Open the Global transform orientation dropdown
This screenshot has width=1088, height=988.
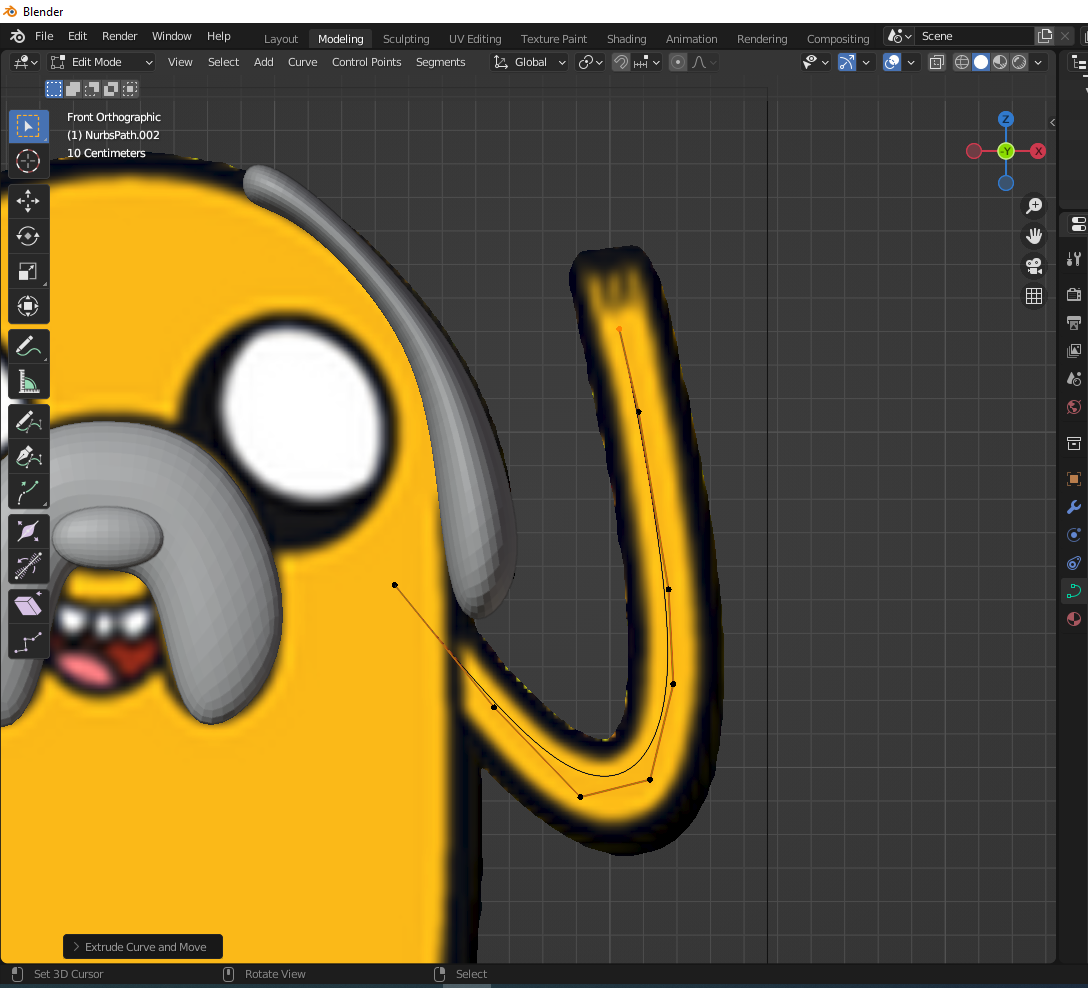pyautogui.click(x=529, y=62)
